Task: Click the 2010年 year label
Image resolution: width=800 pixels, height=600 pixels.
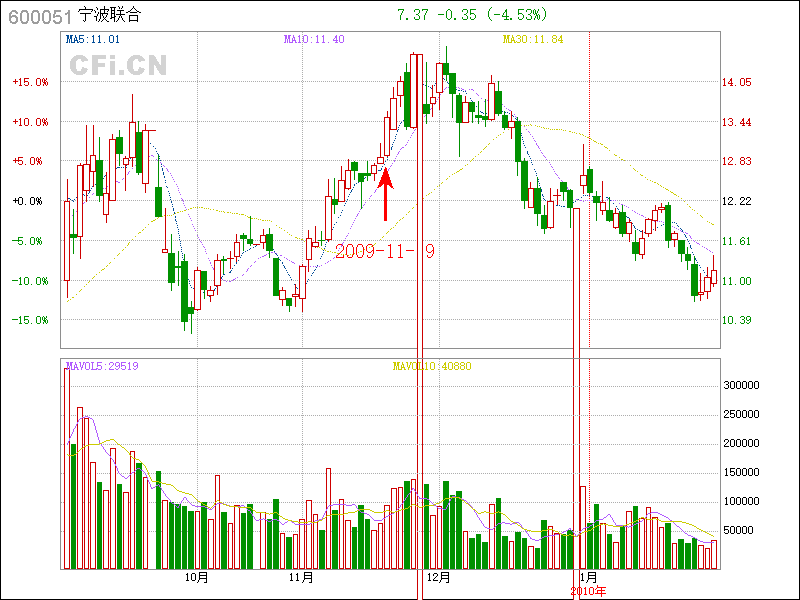Action: pyautogui.click(x=589, y=591)
